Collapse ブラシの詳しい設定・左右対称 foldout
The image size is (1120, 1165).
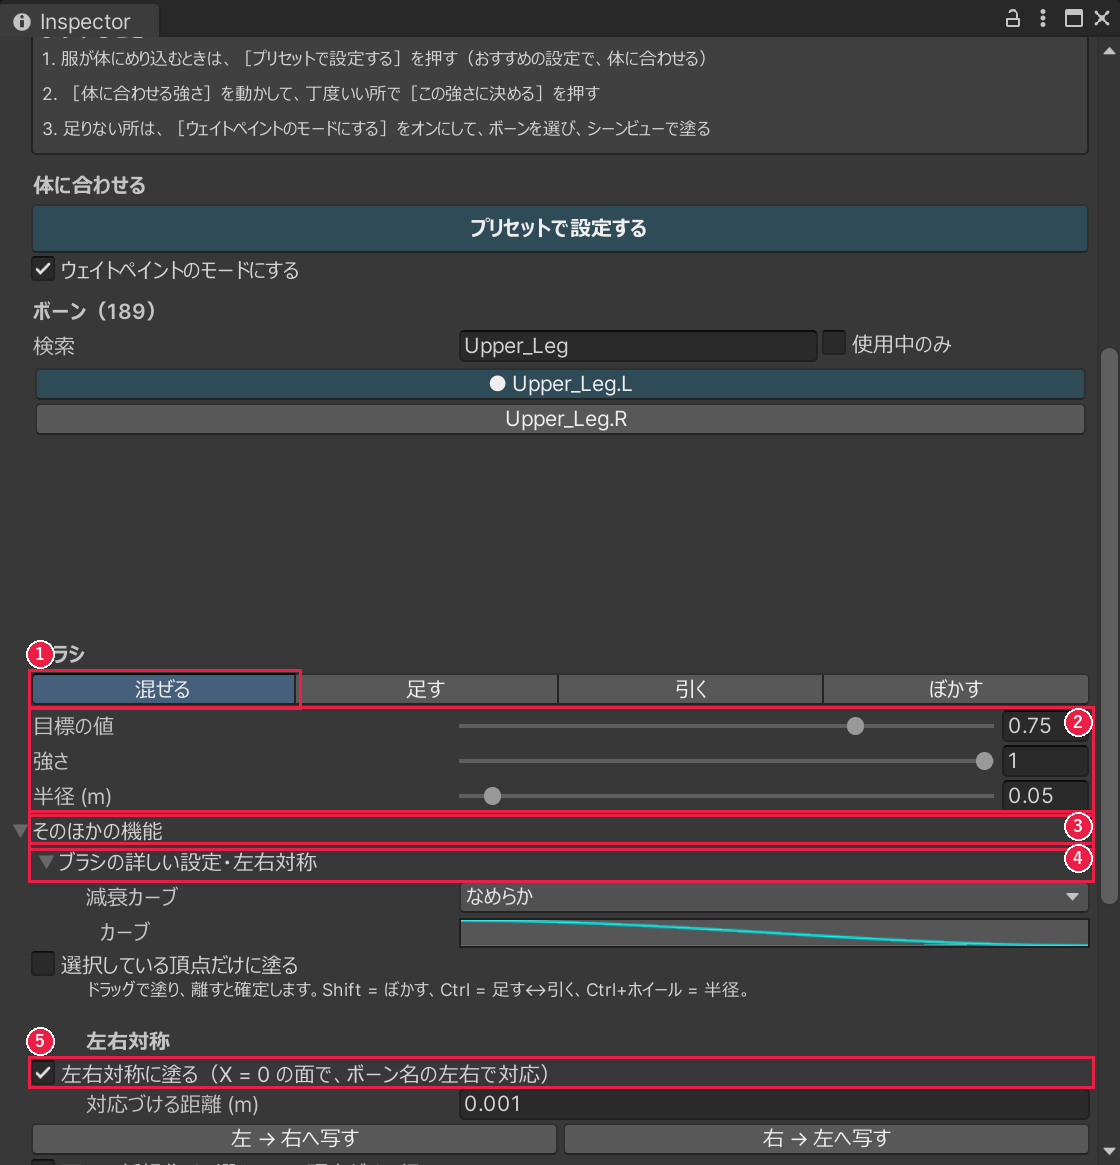46,862
